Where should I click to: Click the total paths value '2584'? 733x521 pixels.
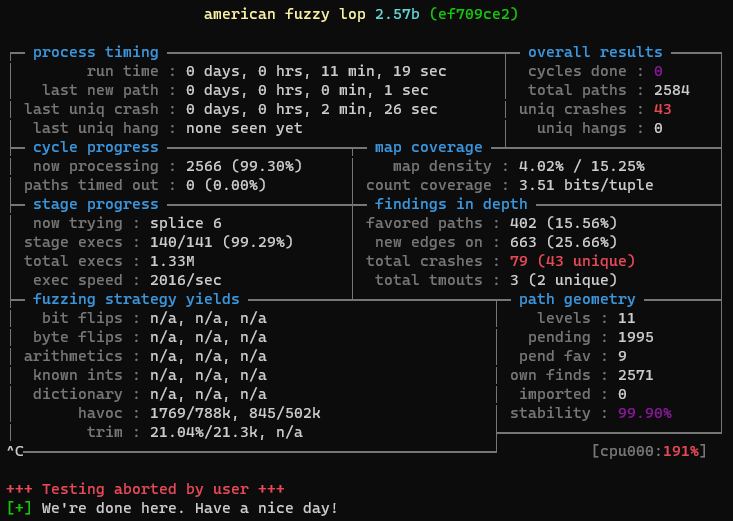[x=672, y=90]
